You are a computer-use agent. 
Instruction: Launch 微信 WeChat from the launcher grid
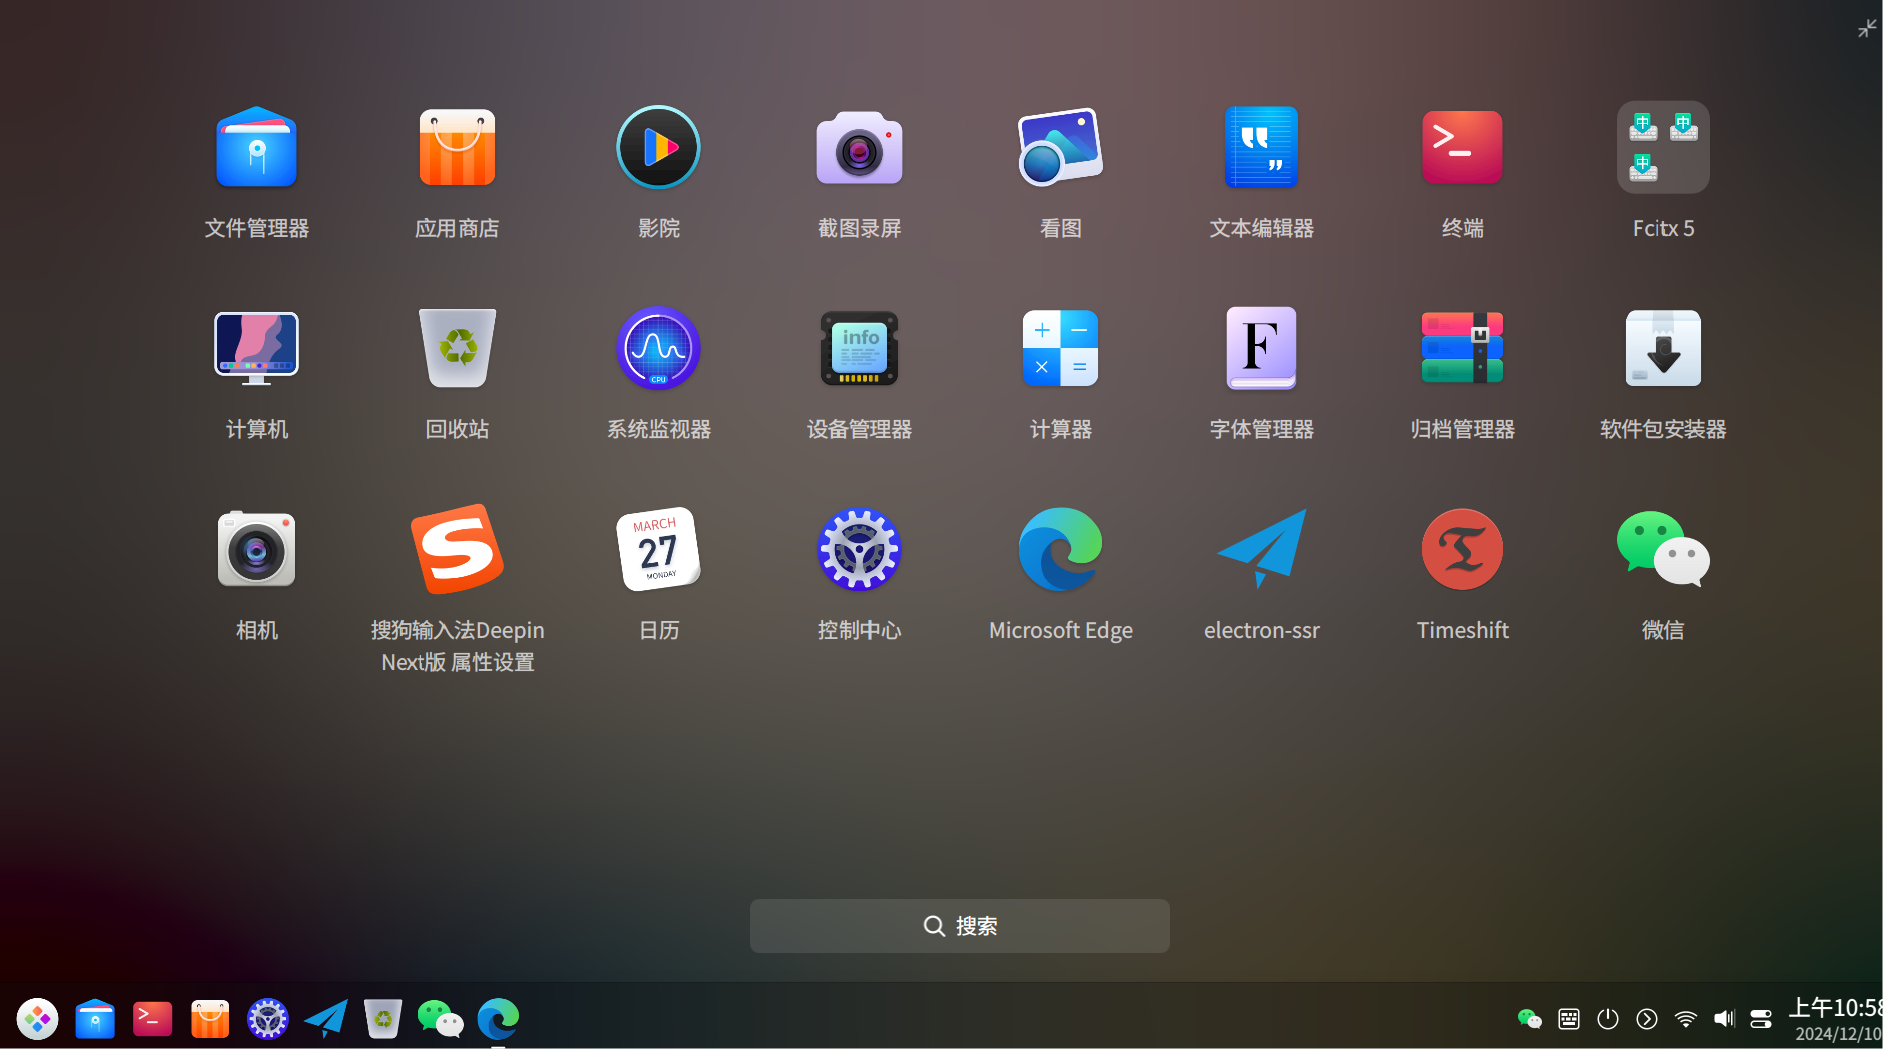tap(1663, 549)
